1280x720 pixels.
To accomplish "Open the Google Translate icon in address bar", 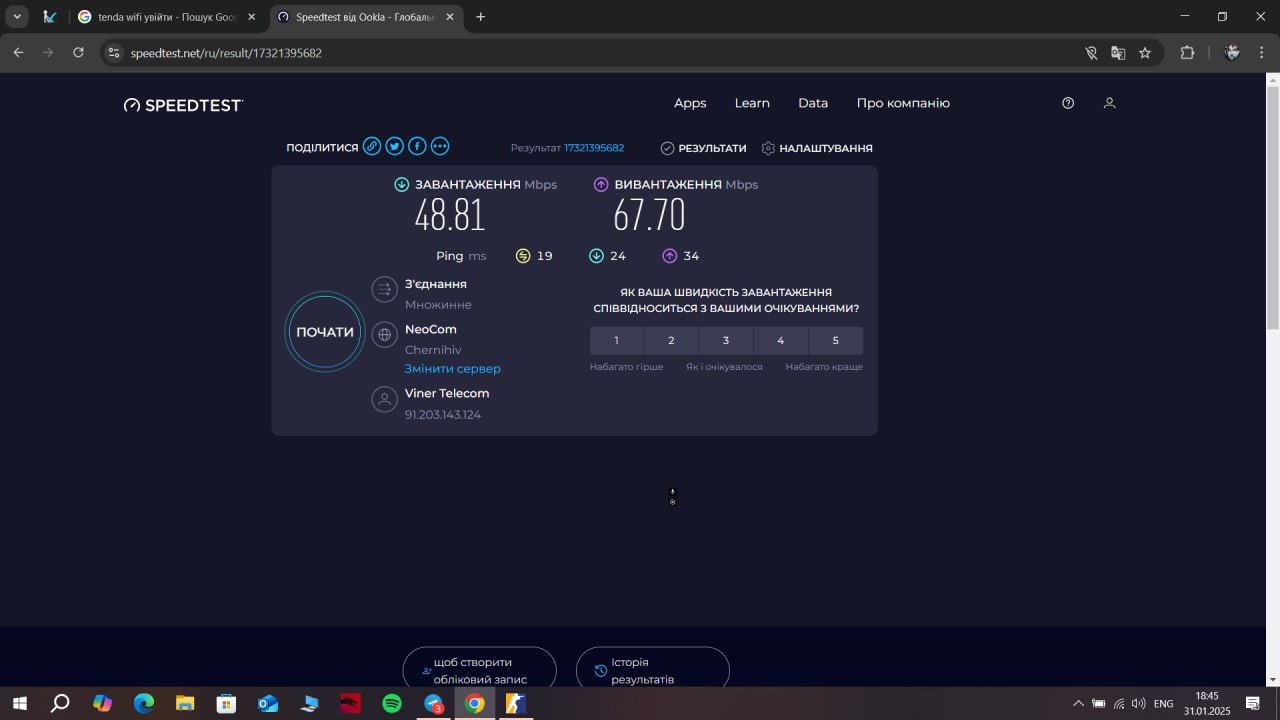I will (1118, 53).
